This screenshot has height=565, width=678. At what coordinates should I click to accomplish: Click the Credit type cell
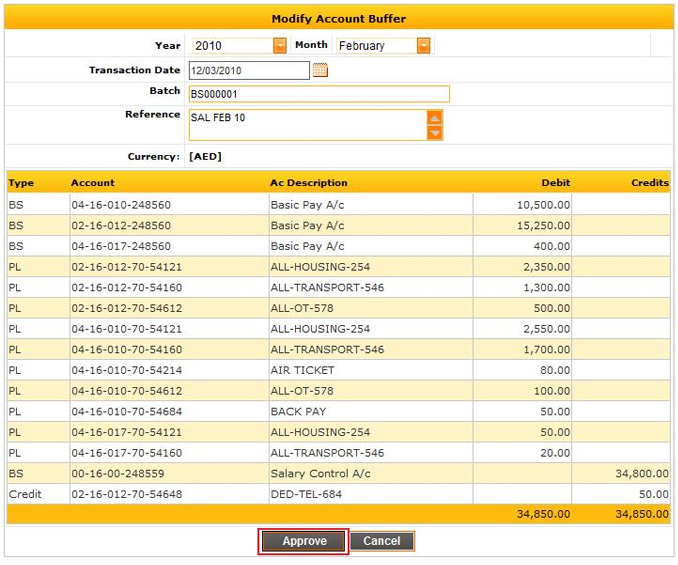(25, 495)
